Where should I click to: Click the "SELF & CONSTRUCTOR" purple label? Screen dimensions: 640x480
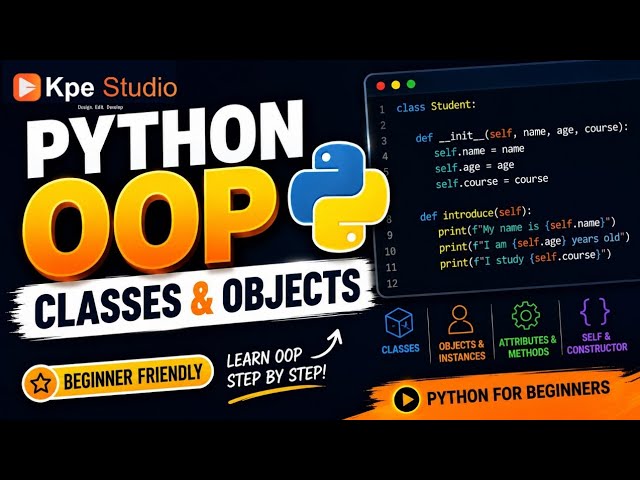click(597, 343)
